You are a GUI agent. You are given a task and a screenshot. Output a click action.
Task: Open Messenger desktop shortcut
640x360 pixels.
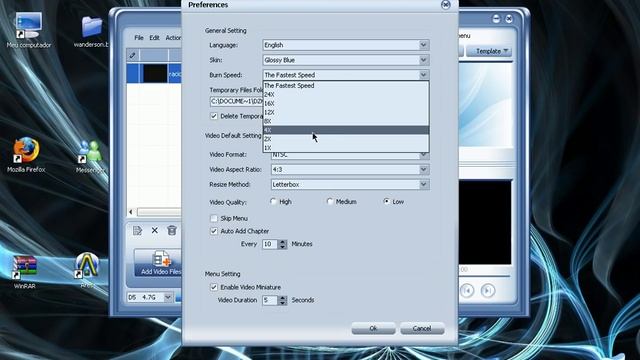pyautogui.click(x=90, y=156)
